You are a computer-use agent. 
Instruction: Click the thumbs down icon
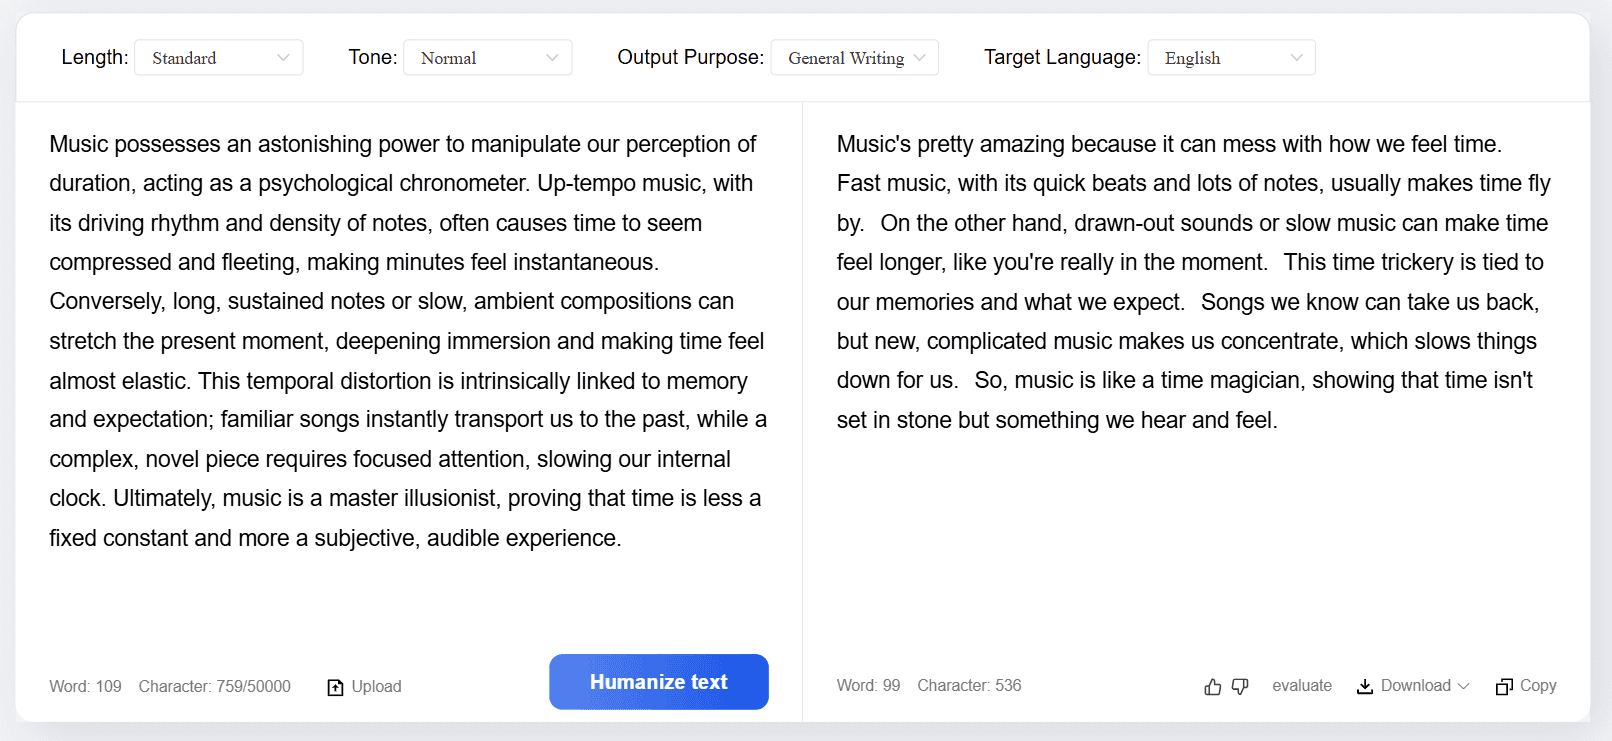[1240, 687]
